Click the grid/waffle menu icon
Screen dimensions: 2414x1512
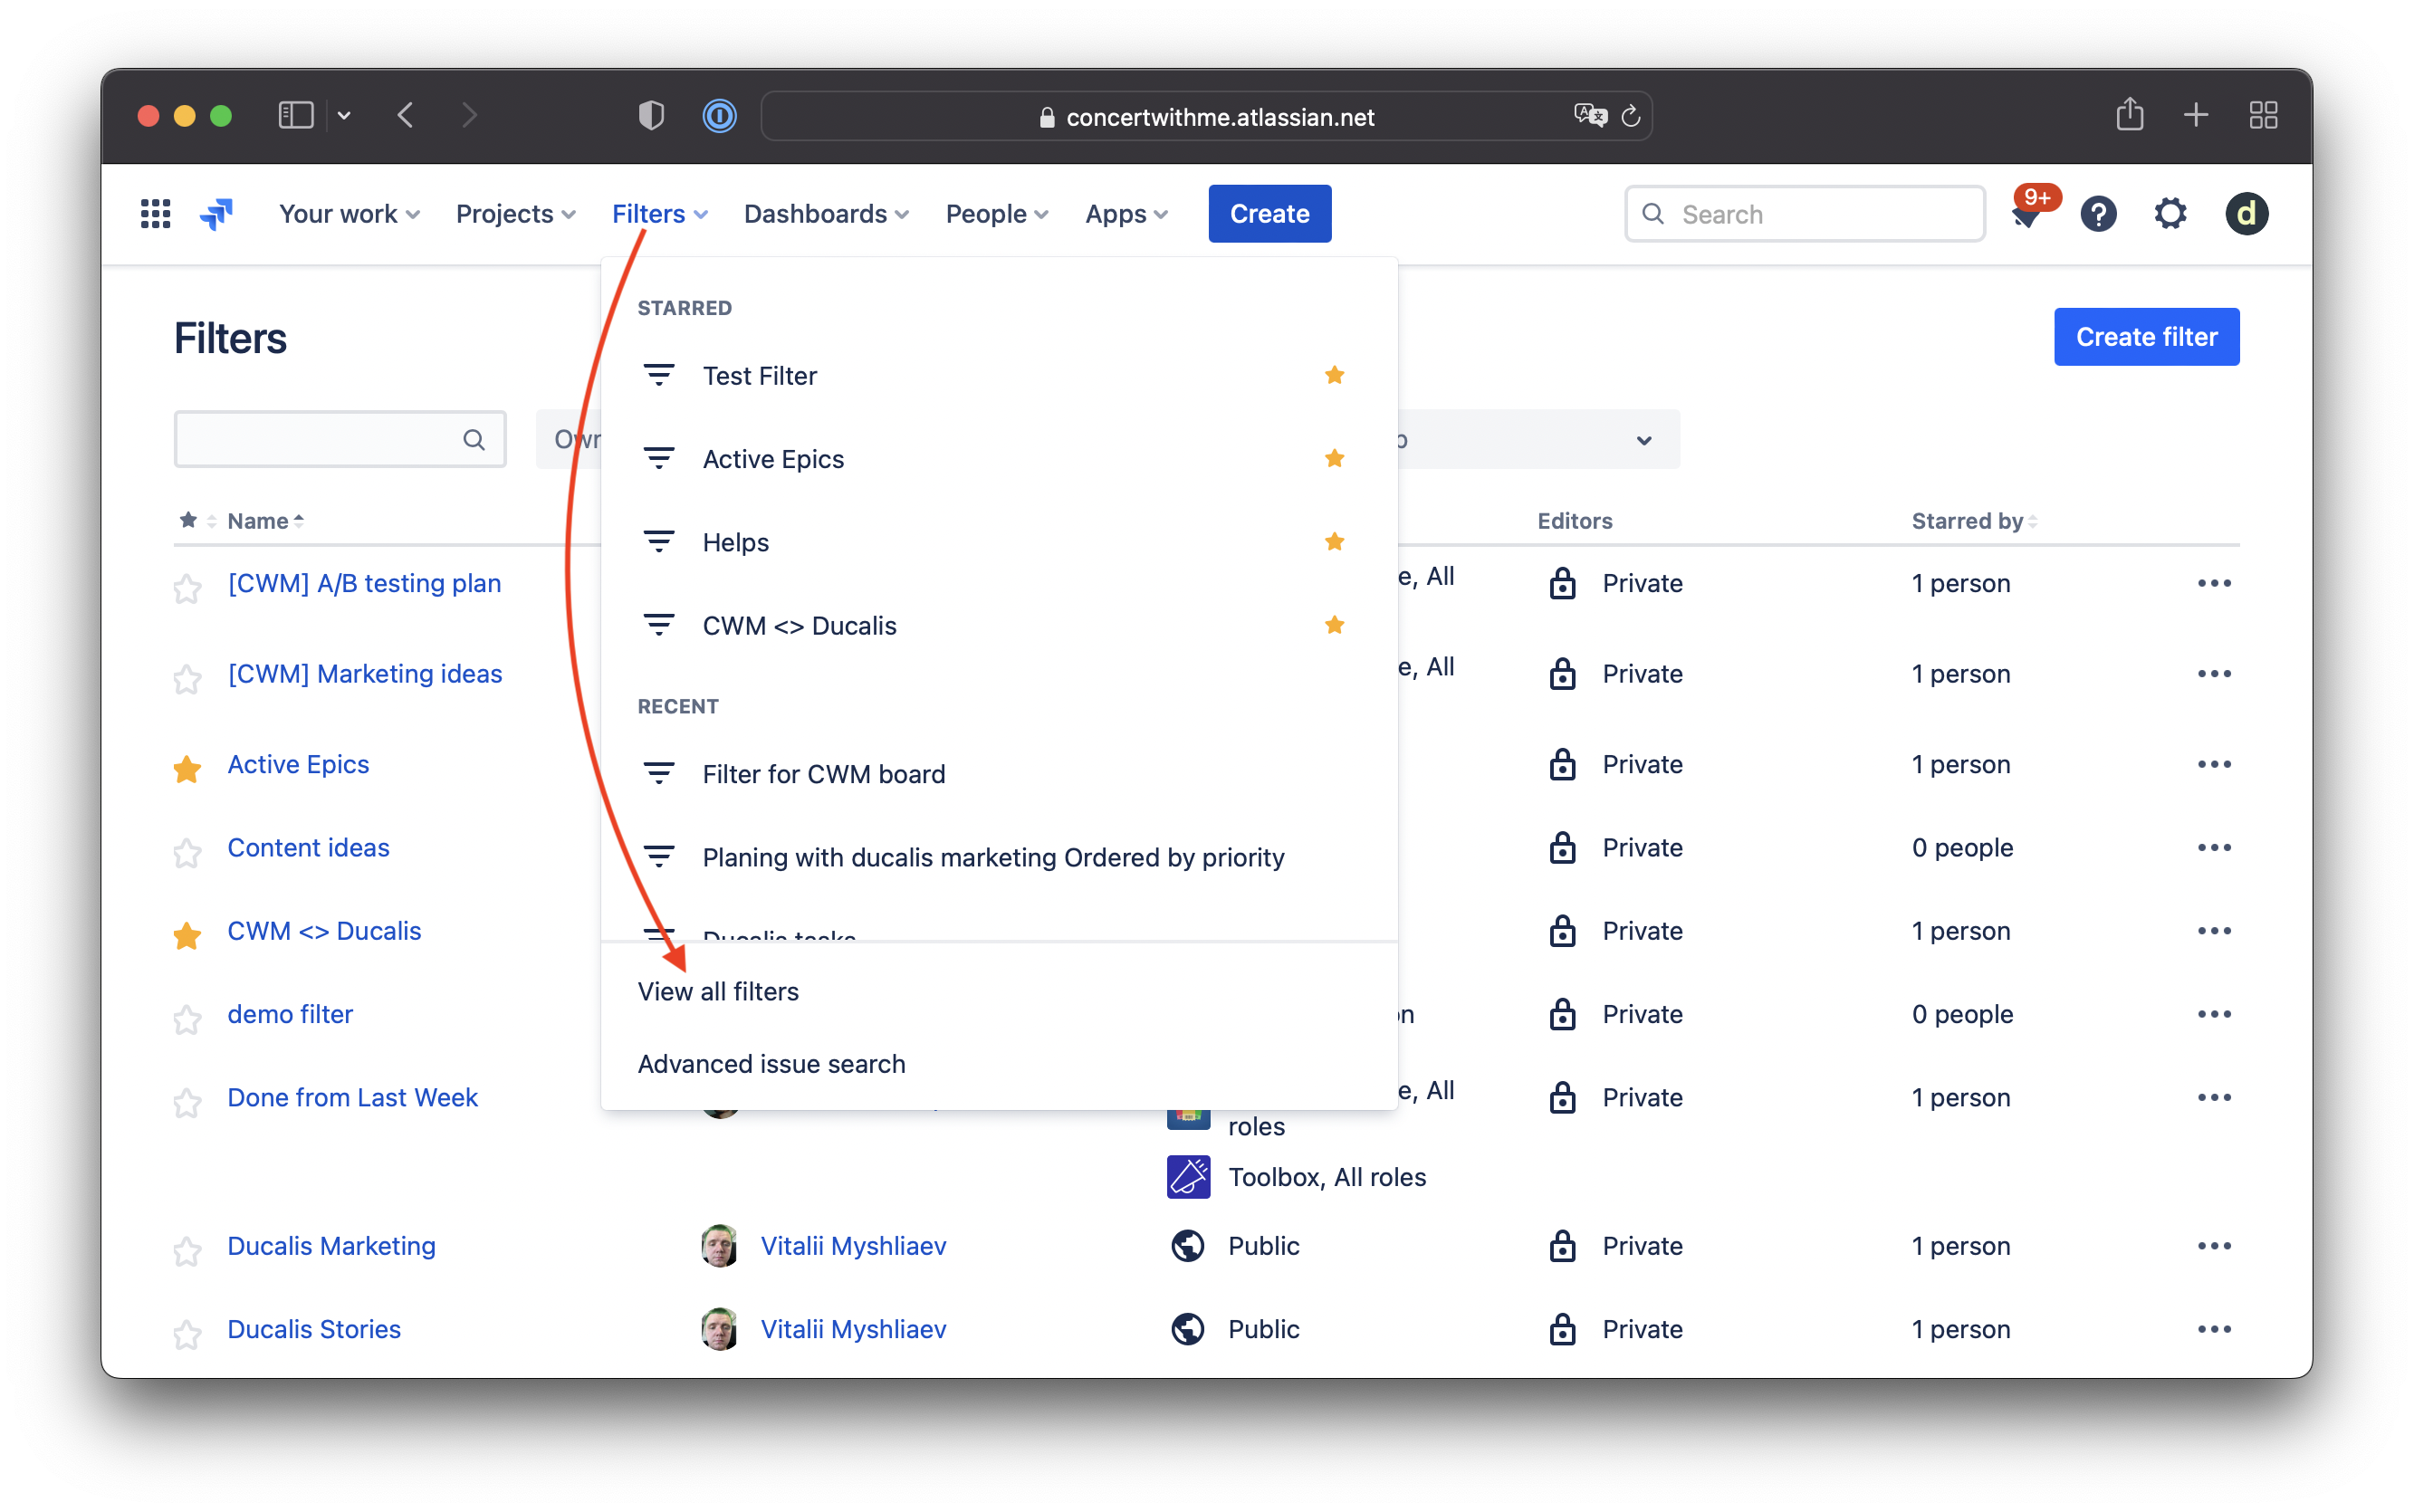157,213
